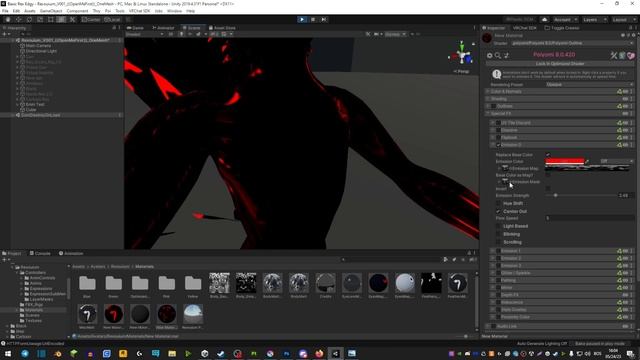Click the Play button in toolbar
640x360 pixels.
pos(302,19)
